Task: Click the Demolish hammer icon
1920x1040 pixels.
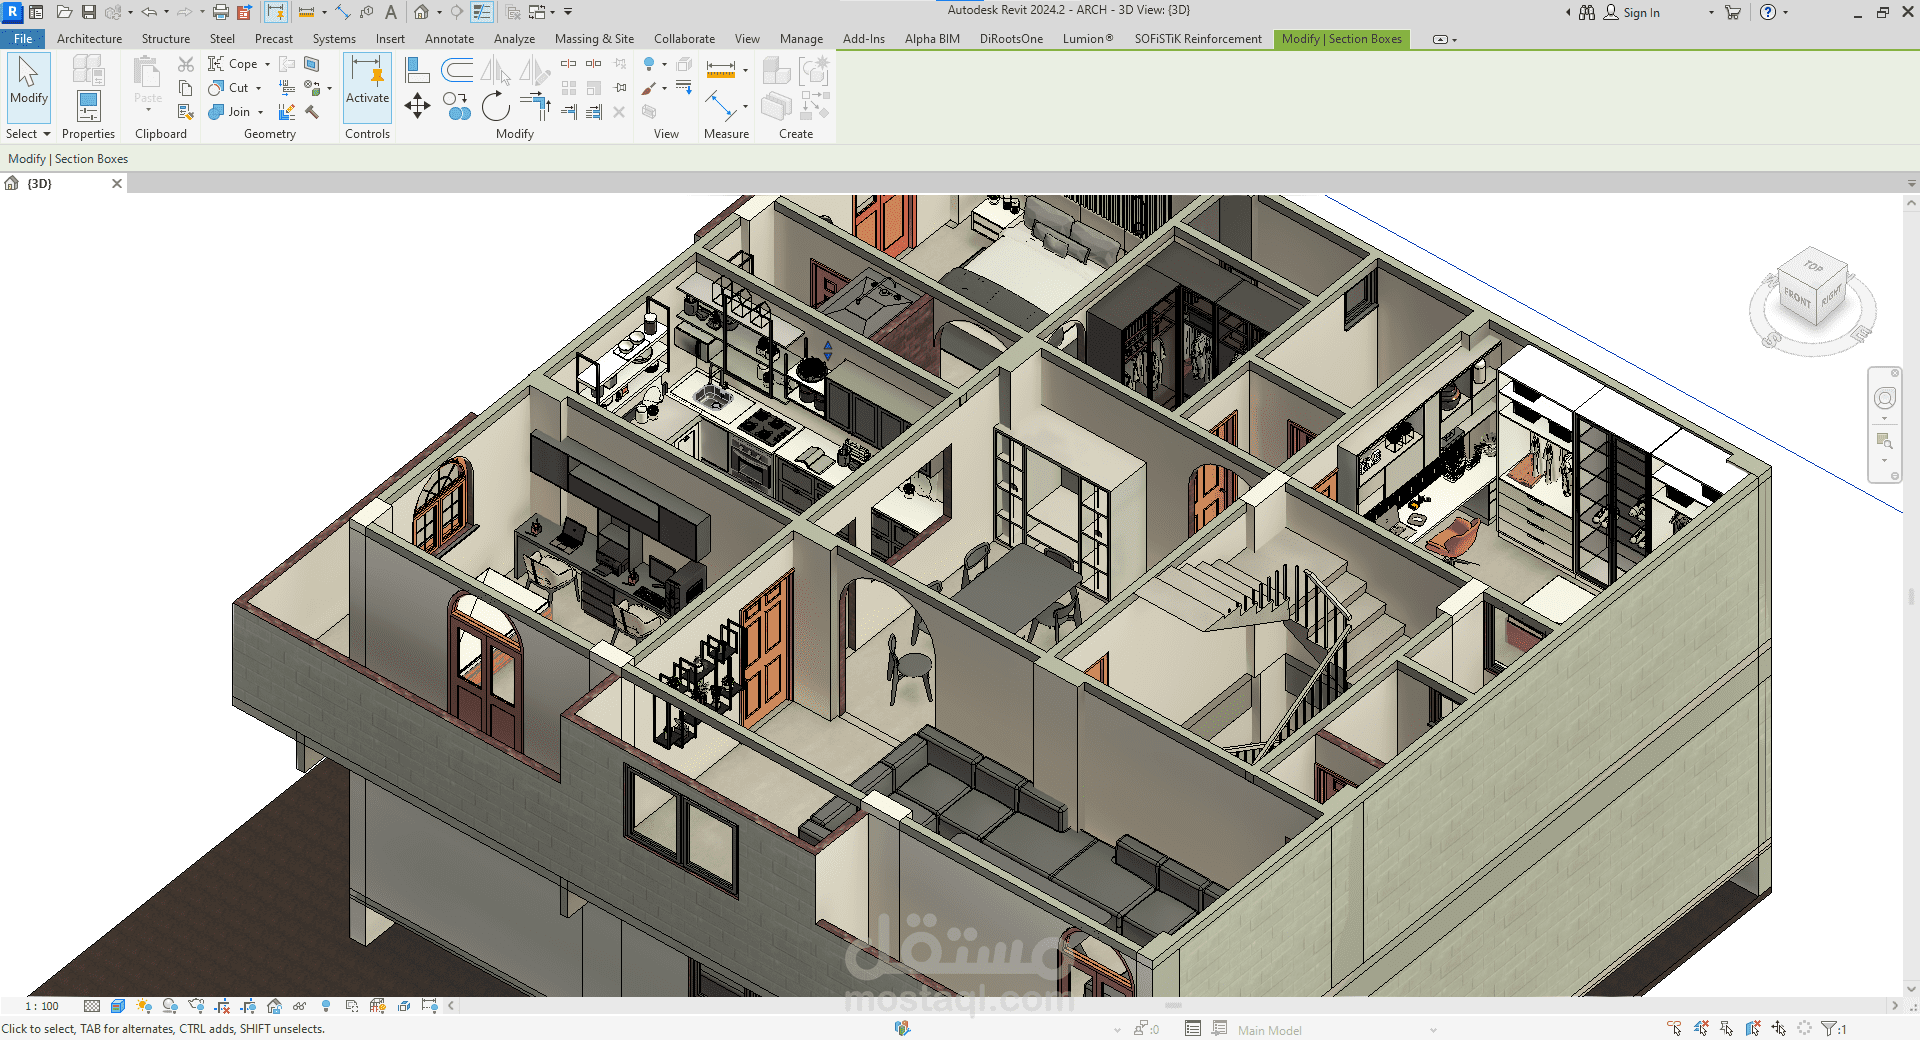Action: click(x=312, y=112)
